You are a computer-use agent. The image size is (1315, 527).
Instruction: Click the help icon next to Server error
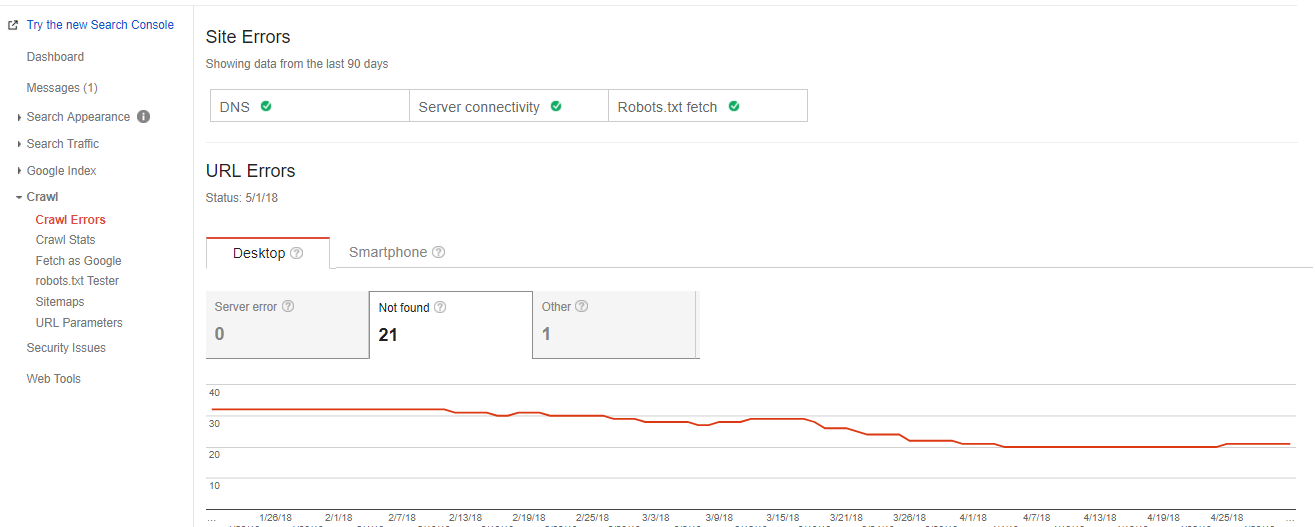(288, 307)
